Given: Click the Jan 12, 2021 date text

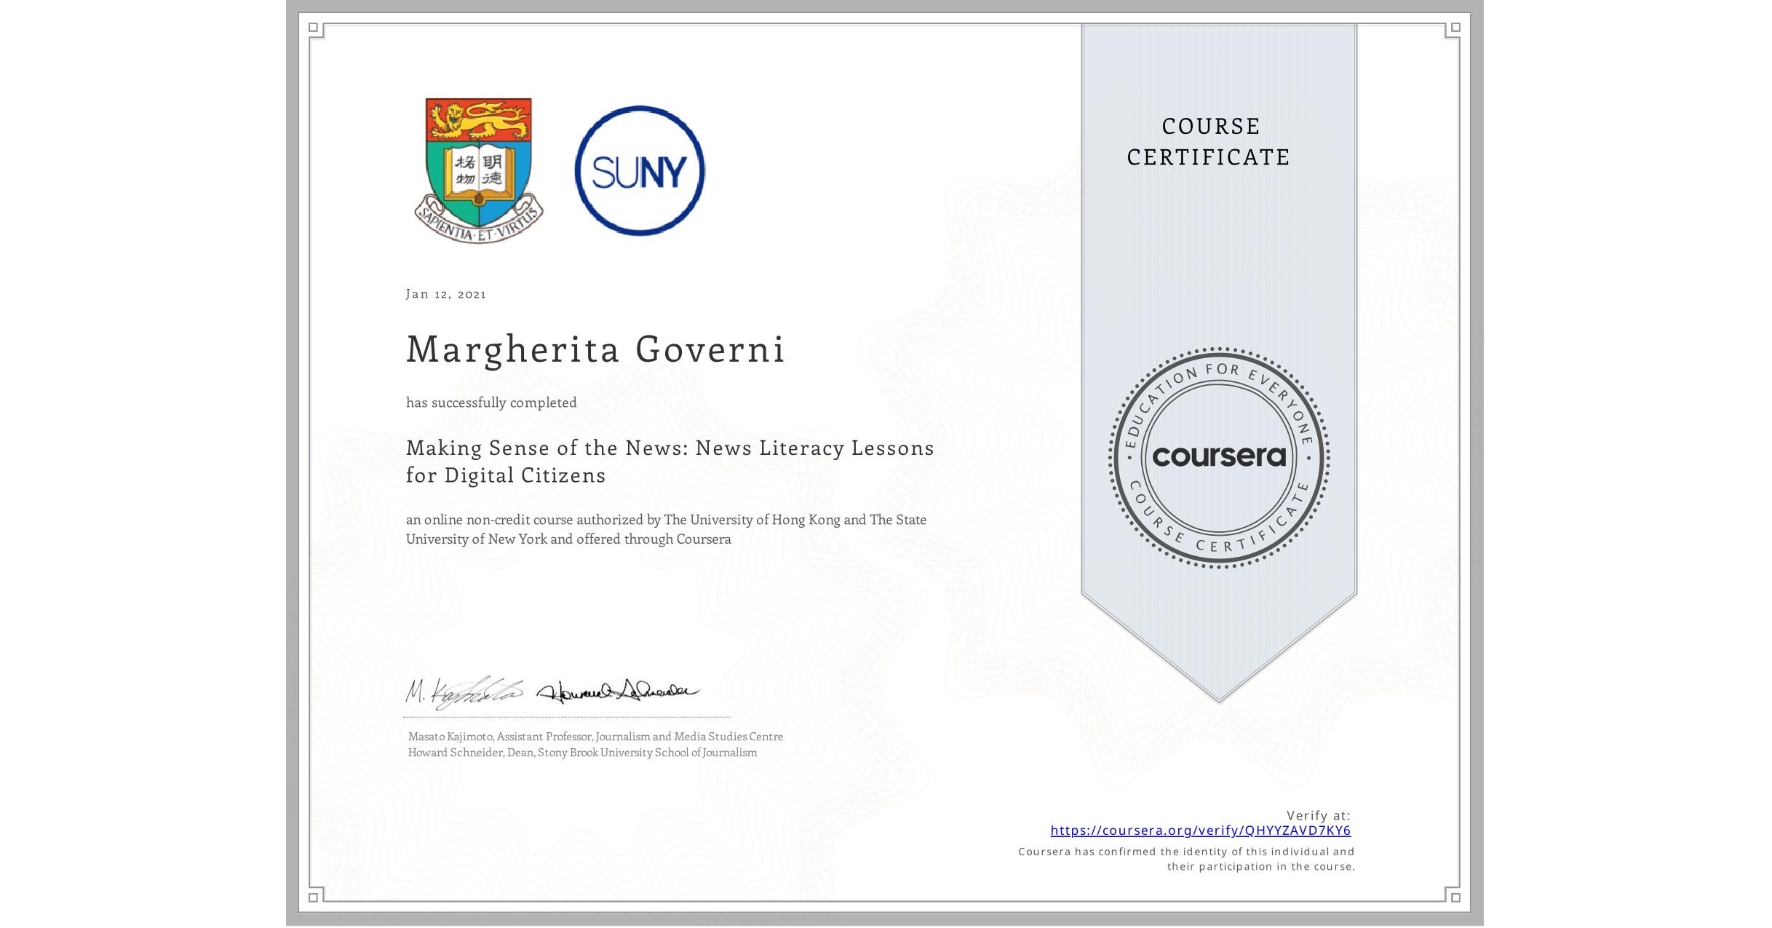Looking at the screenshot, I should tap(446, 293).
